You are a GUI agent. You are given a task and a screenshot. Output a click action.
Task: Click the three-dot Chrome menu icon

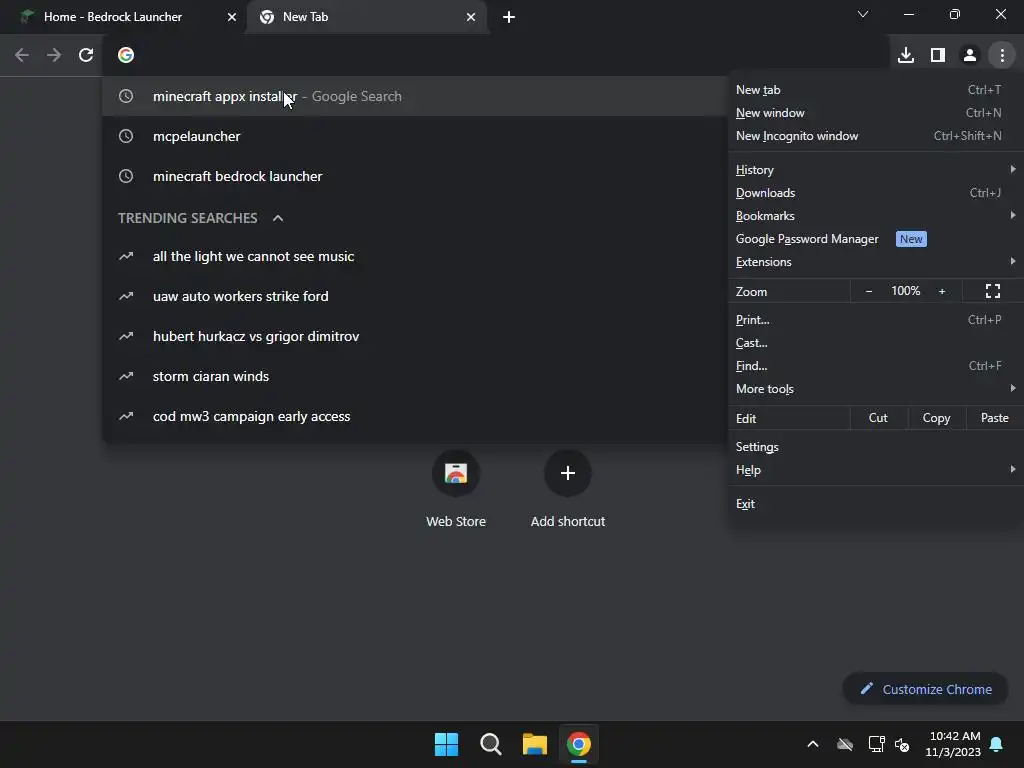point(1002,55)
